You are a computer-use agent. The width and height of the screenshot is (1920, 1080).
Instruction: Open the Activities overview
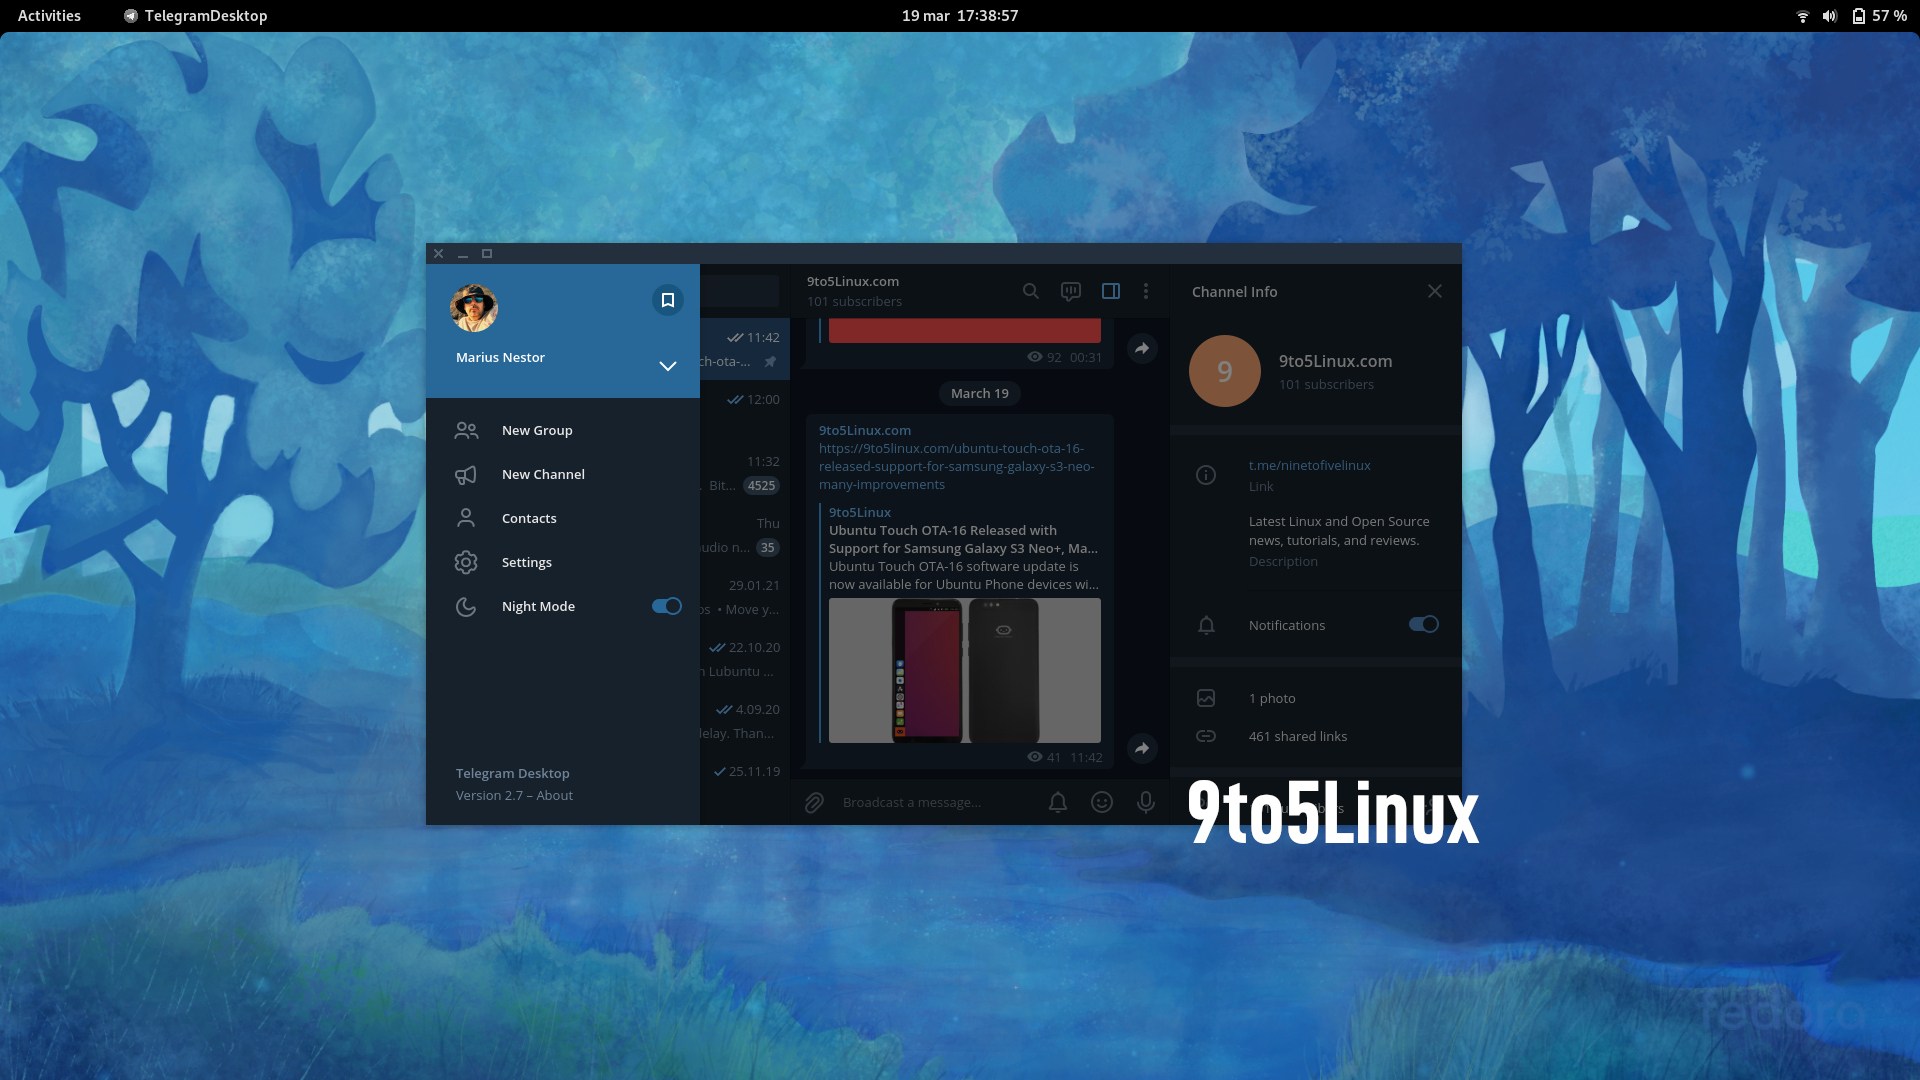(48, 15)
